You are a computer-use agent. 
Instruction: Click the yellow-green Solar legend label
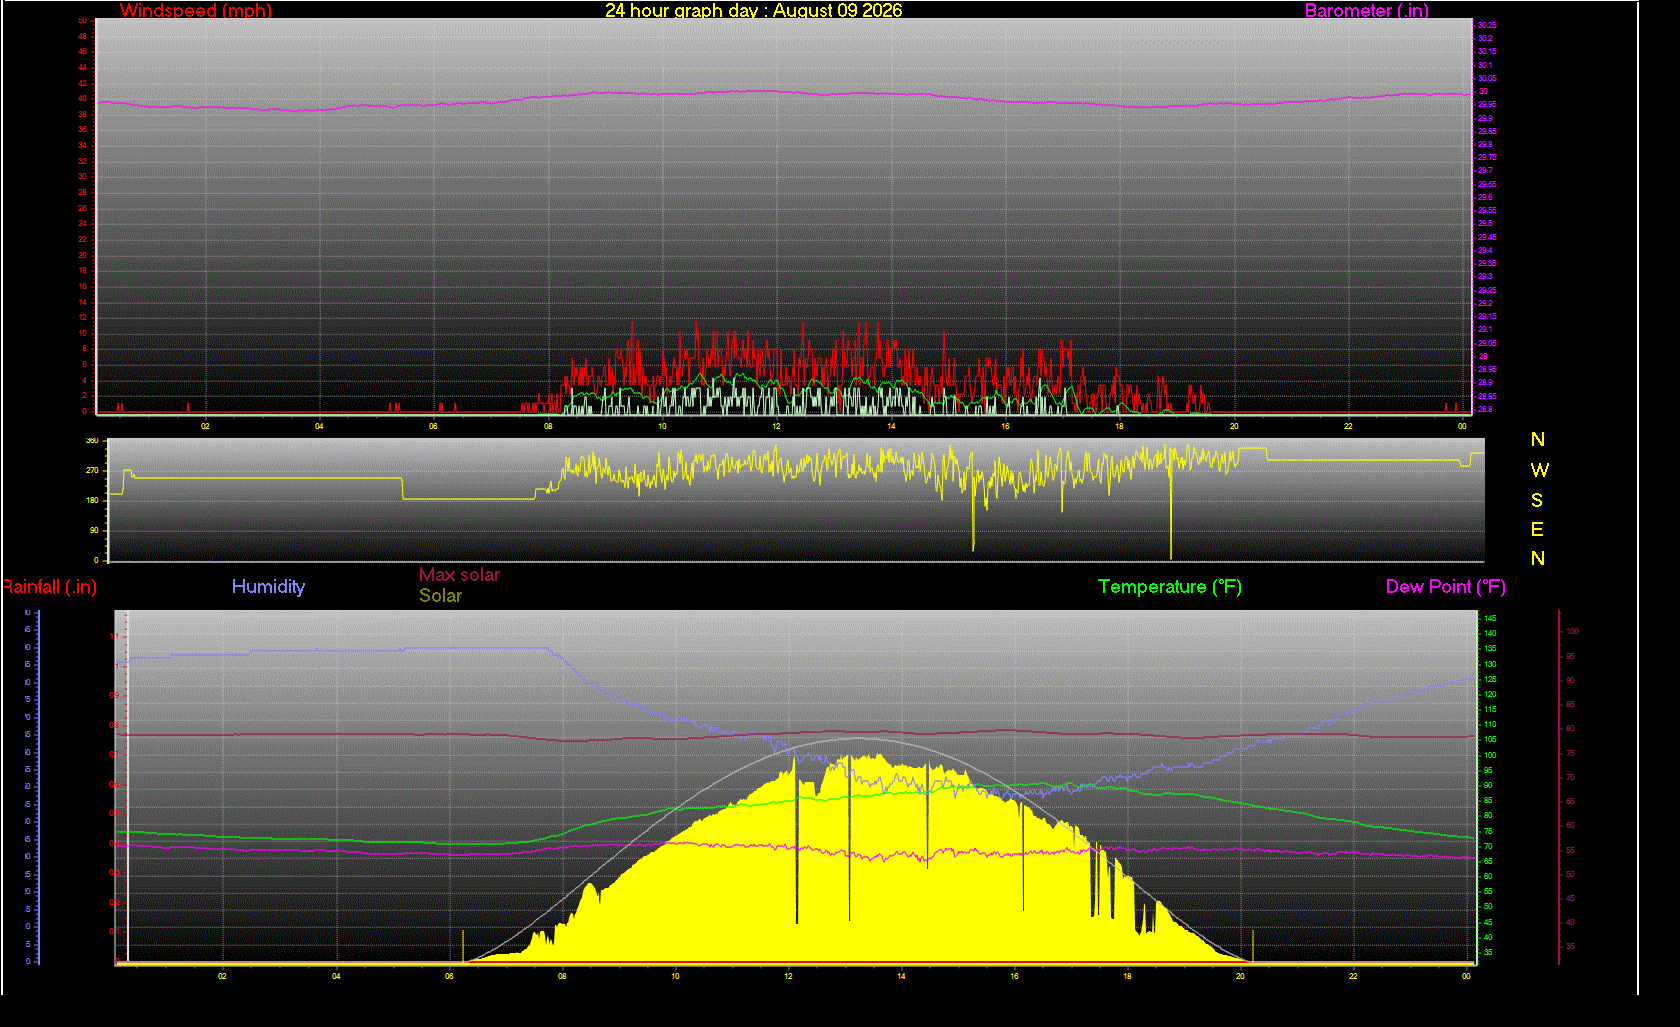pos(440,596)
